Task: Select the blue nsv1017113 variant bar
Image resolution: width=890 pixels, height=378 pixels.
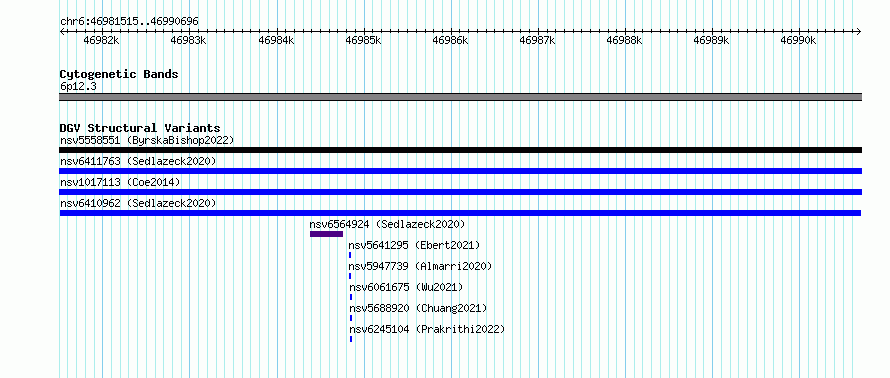Action: coord(460,192)
